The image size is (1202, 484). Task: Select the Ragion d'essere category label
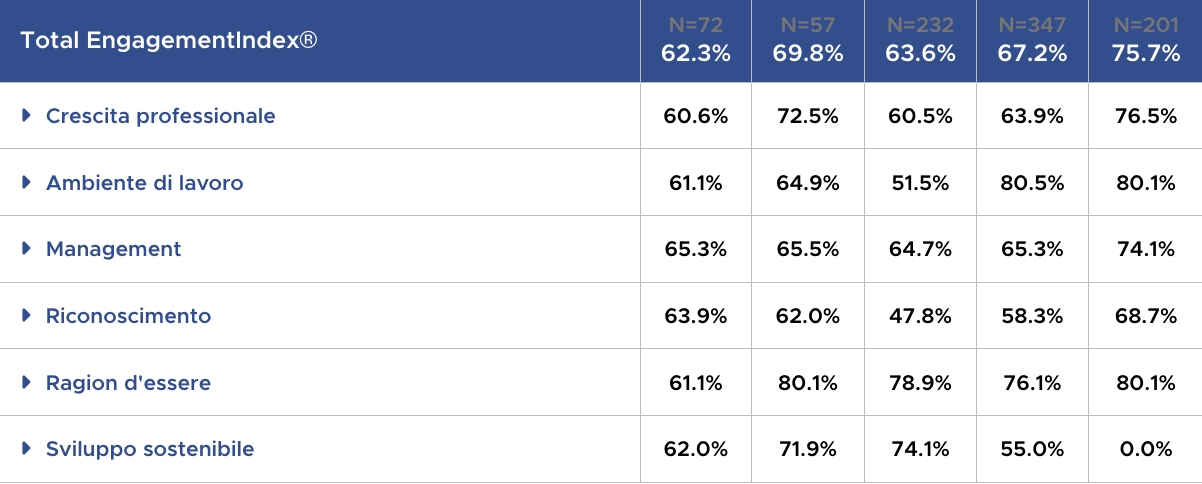tap(128, 383)
